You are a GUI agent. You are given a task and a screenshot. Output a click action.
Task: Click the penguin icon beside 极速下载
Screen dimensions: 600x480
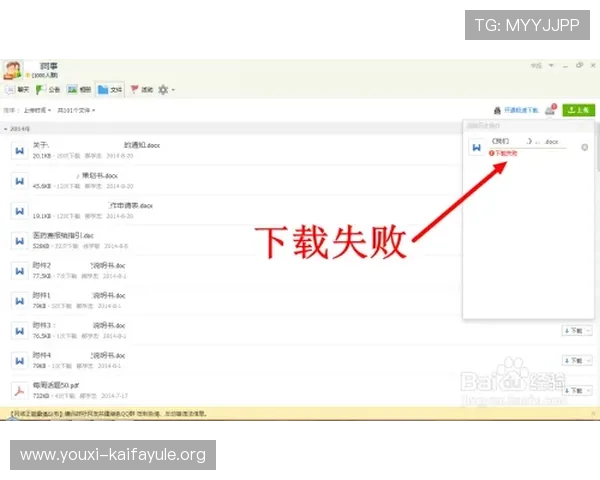497,111
